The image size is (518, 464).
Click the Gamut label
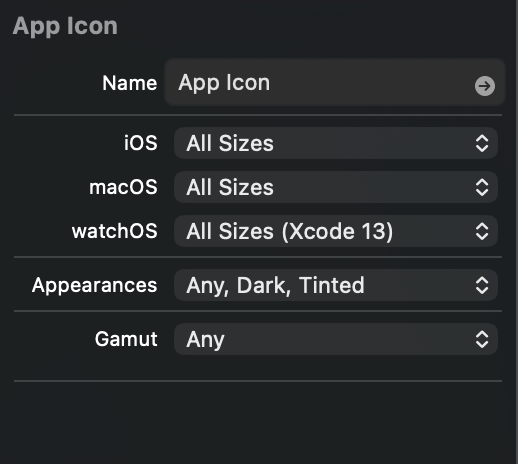coord(126,339)
